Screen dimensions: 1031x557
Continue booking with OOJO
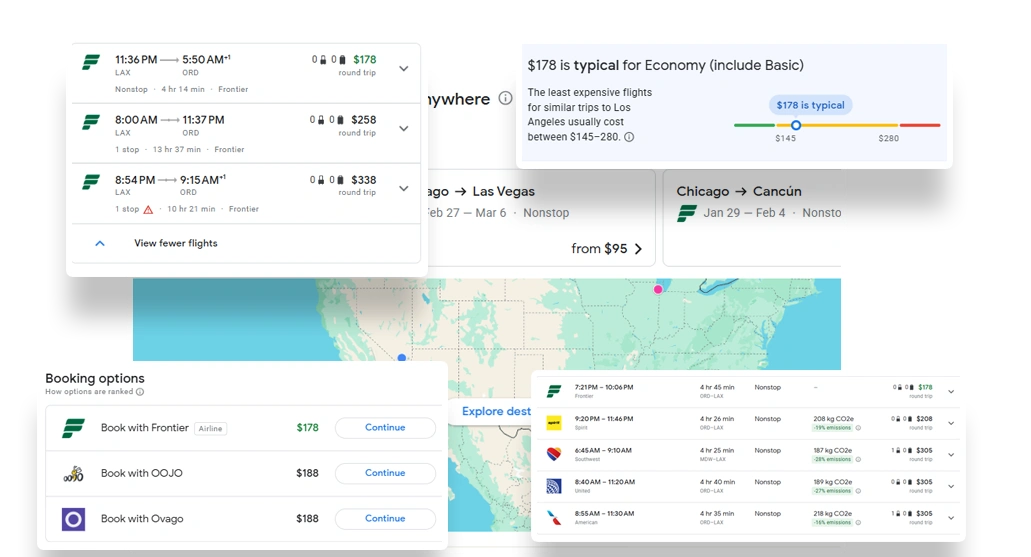[x=385, y=473]
